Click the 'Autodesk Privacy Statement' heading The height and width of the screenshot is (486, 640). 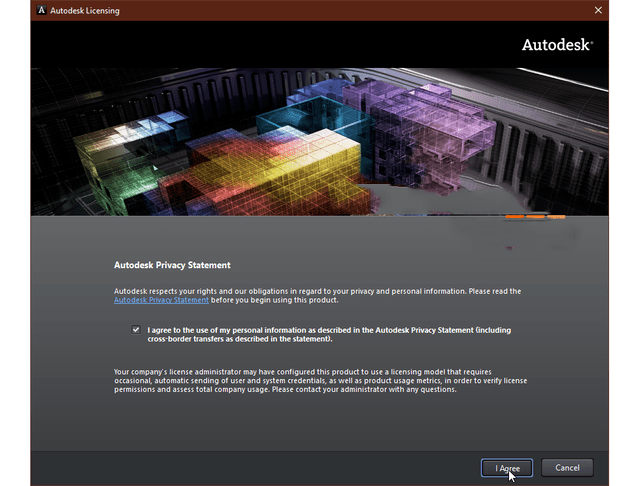click(x=172, y=265)
